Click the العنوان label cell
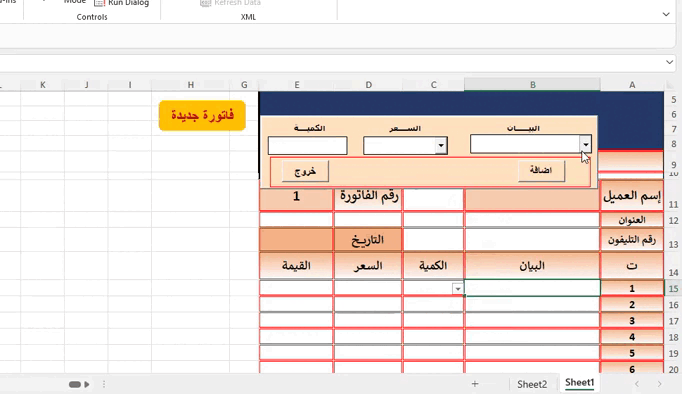Image resolution: width=682 pixels, height=394 pixels. [632, 220]
